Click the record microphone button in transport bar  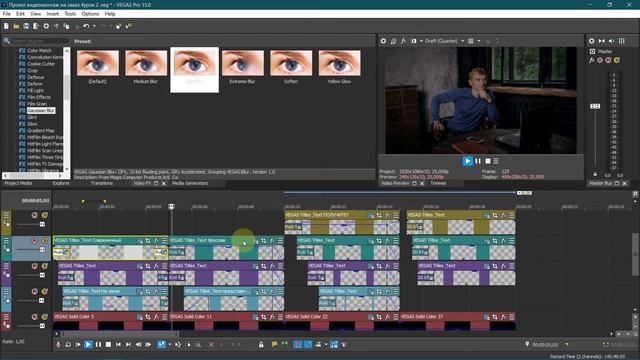click(58, 344)
